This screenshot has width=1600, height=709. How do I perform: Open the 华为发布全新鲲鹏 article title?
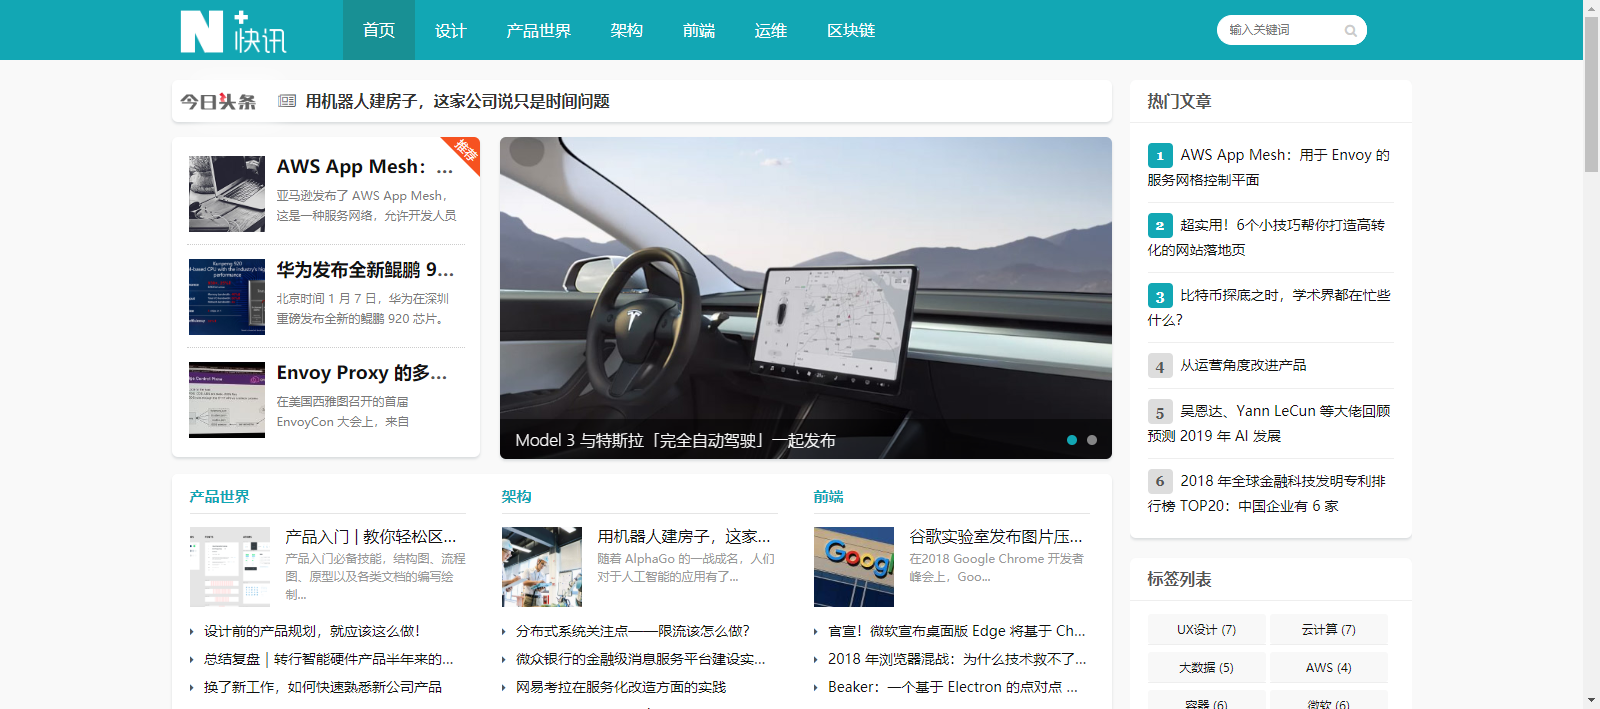(x=365, y=270)
